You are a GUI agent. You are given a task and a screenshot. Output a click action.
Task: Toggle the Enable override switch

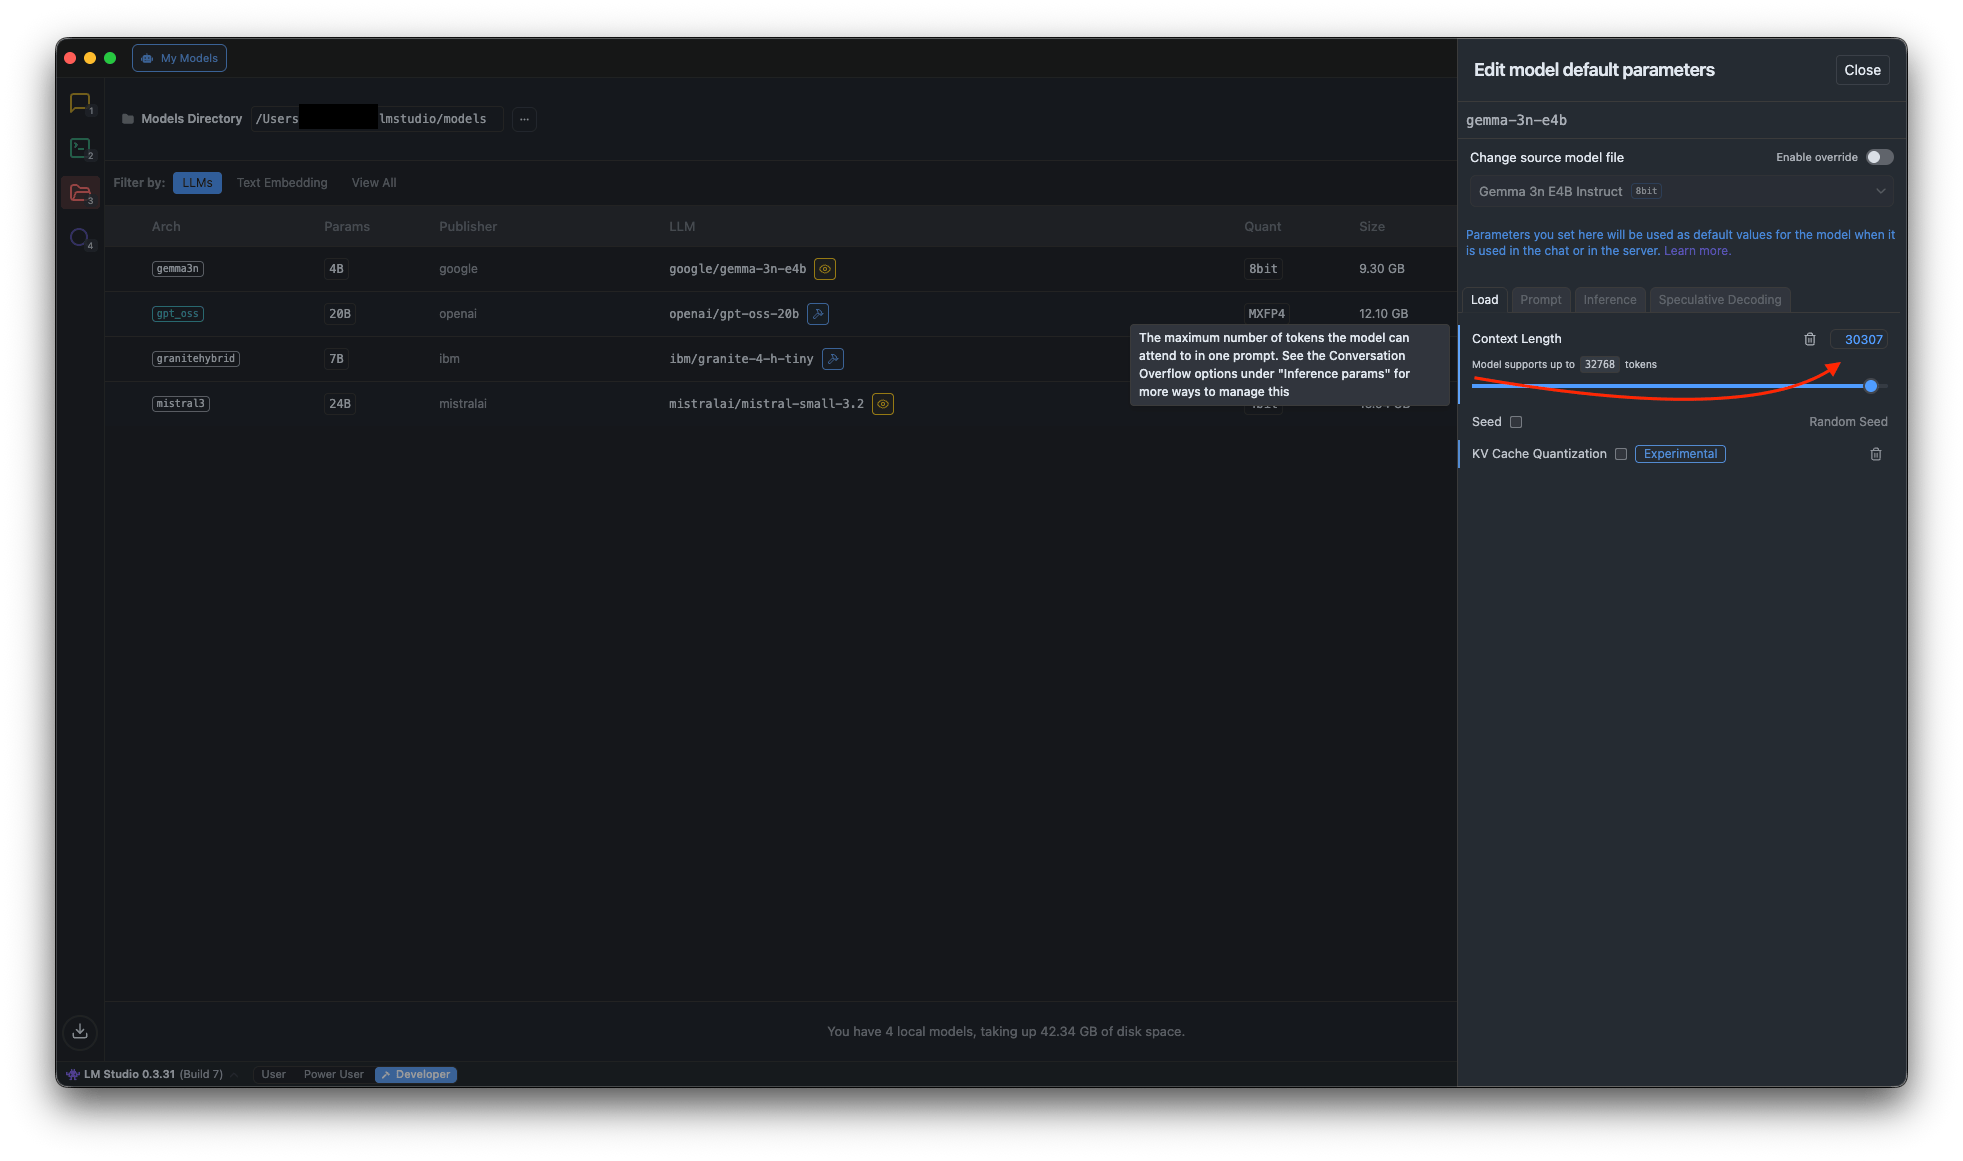(1879, 157)
